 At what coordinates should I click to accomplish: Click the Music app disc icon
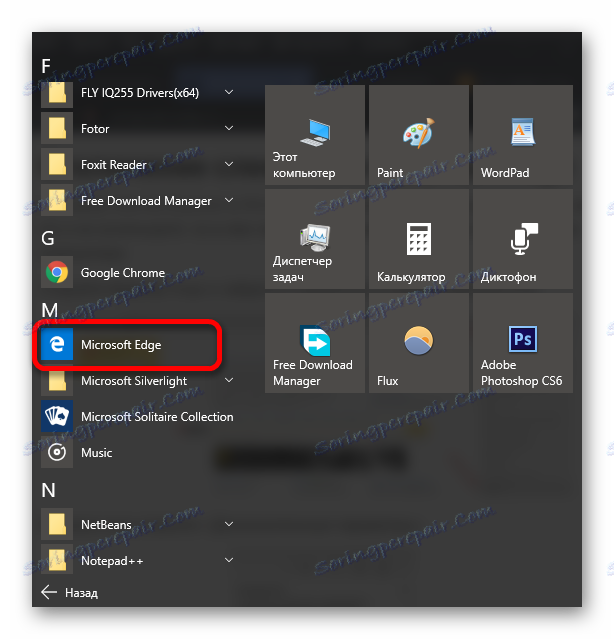57,452
